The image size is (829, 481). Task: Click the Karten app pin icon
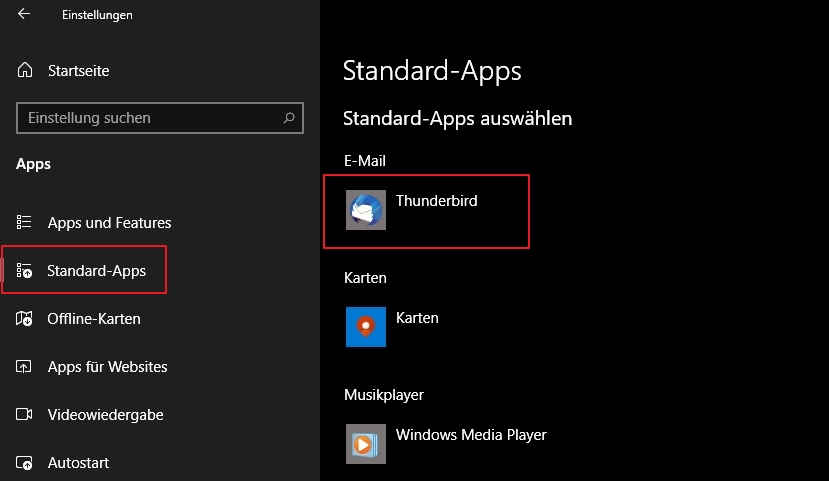(x=365, y=327)
